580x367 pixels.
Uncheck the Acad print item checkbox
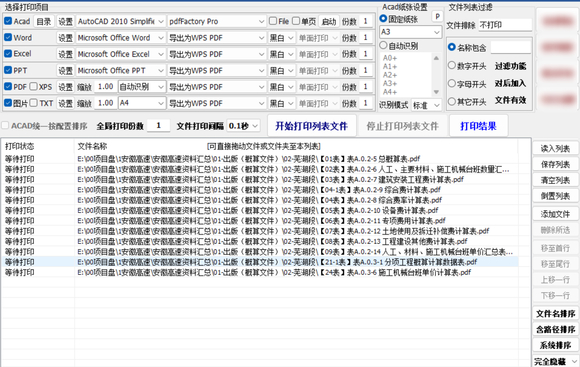(x=8, y=21)
